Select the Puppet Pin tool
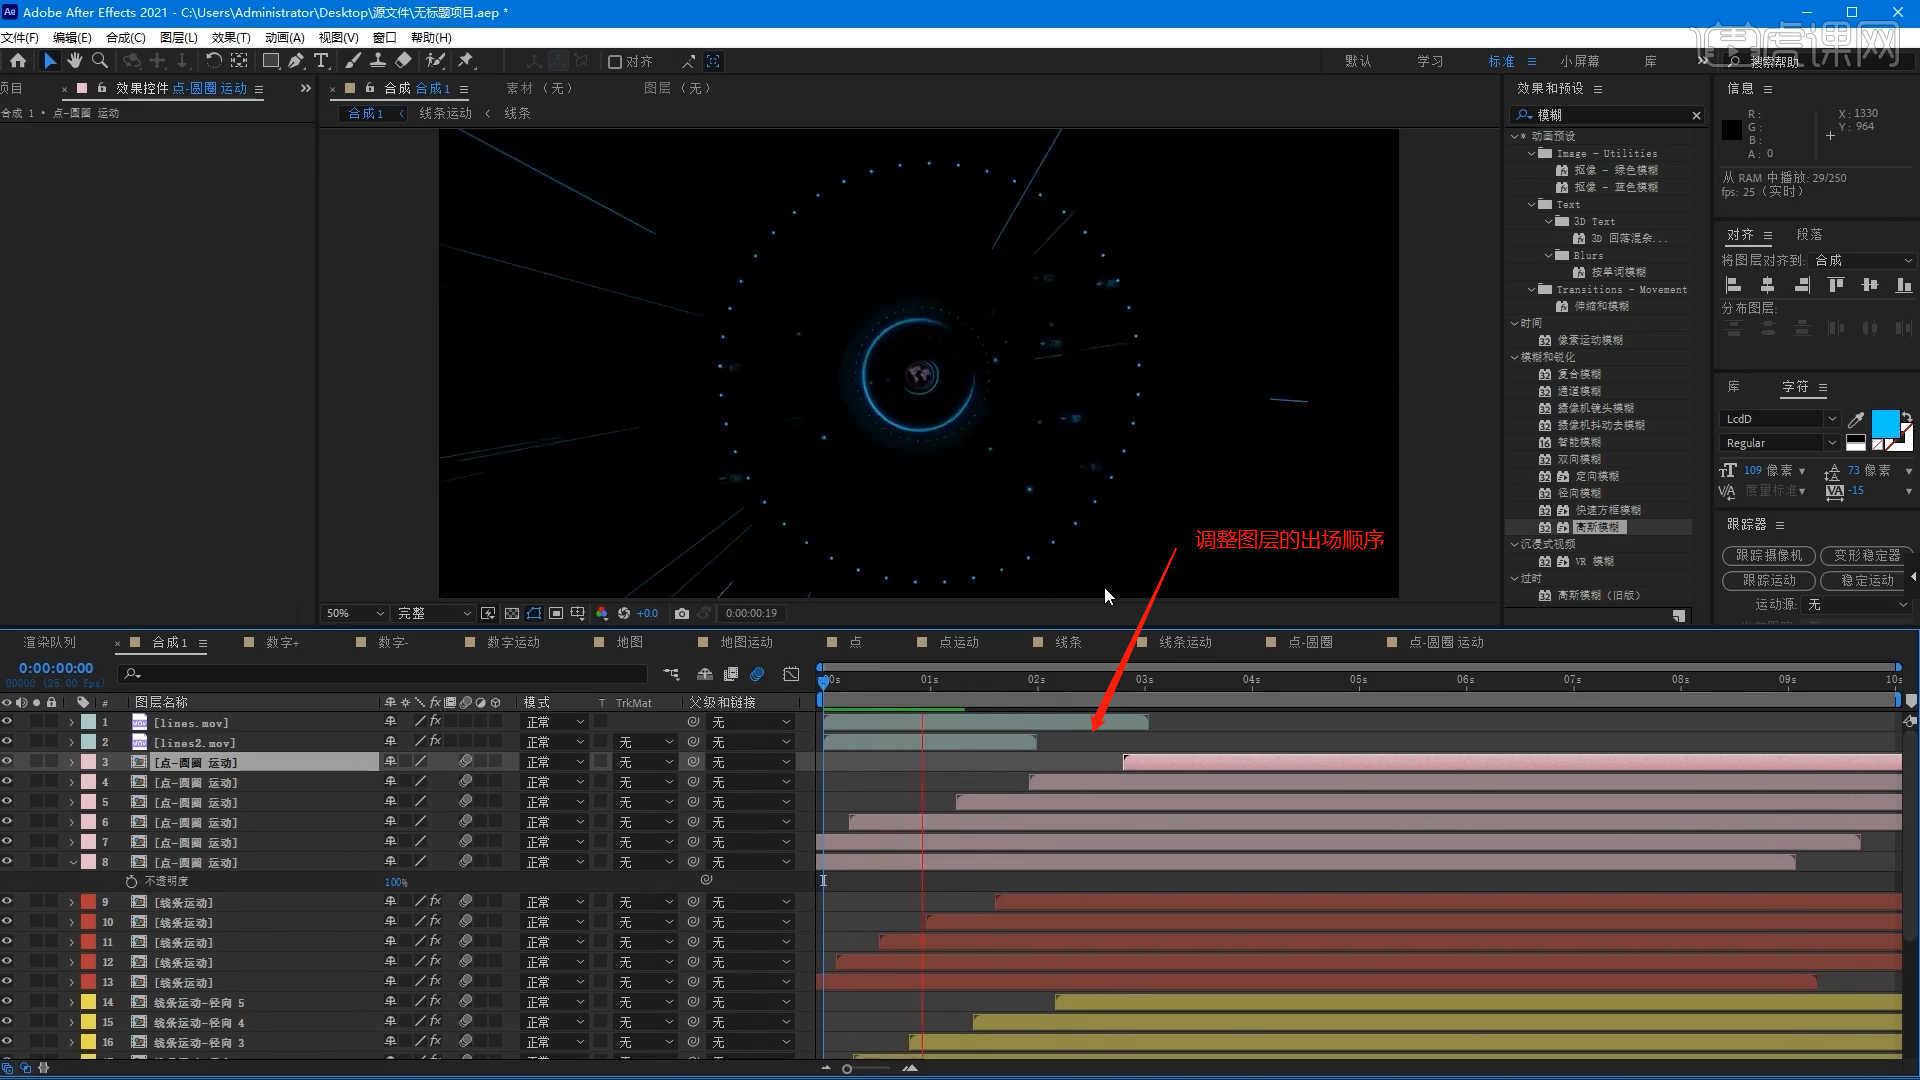1920x1080 pixels. click(466, 61)
